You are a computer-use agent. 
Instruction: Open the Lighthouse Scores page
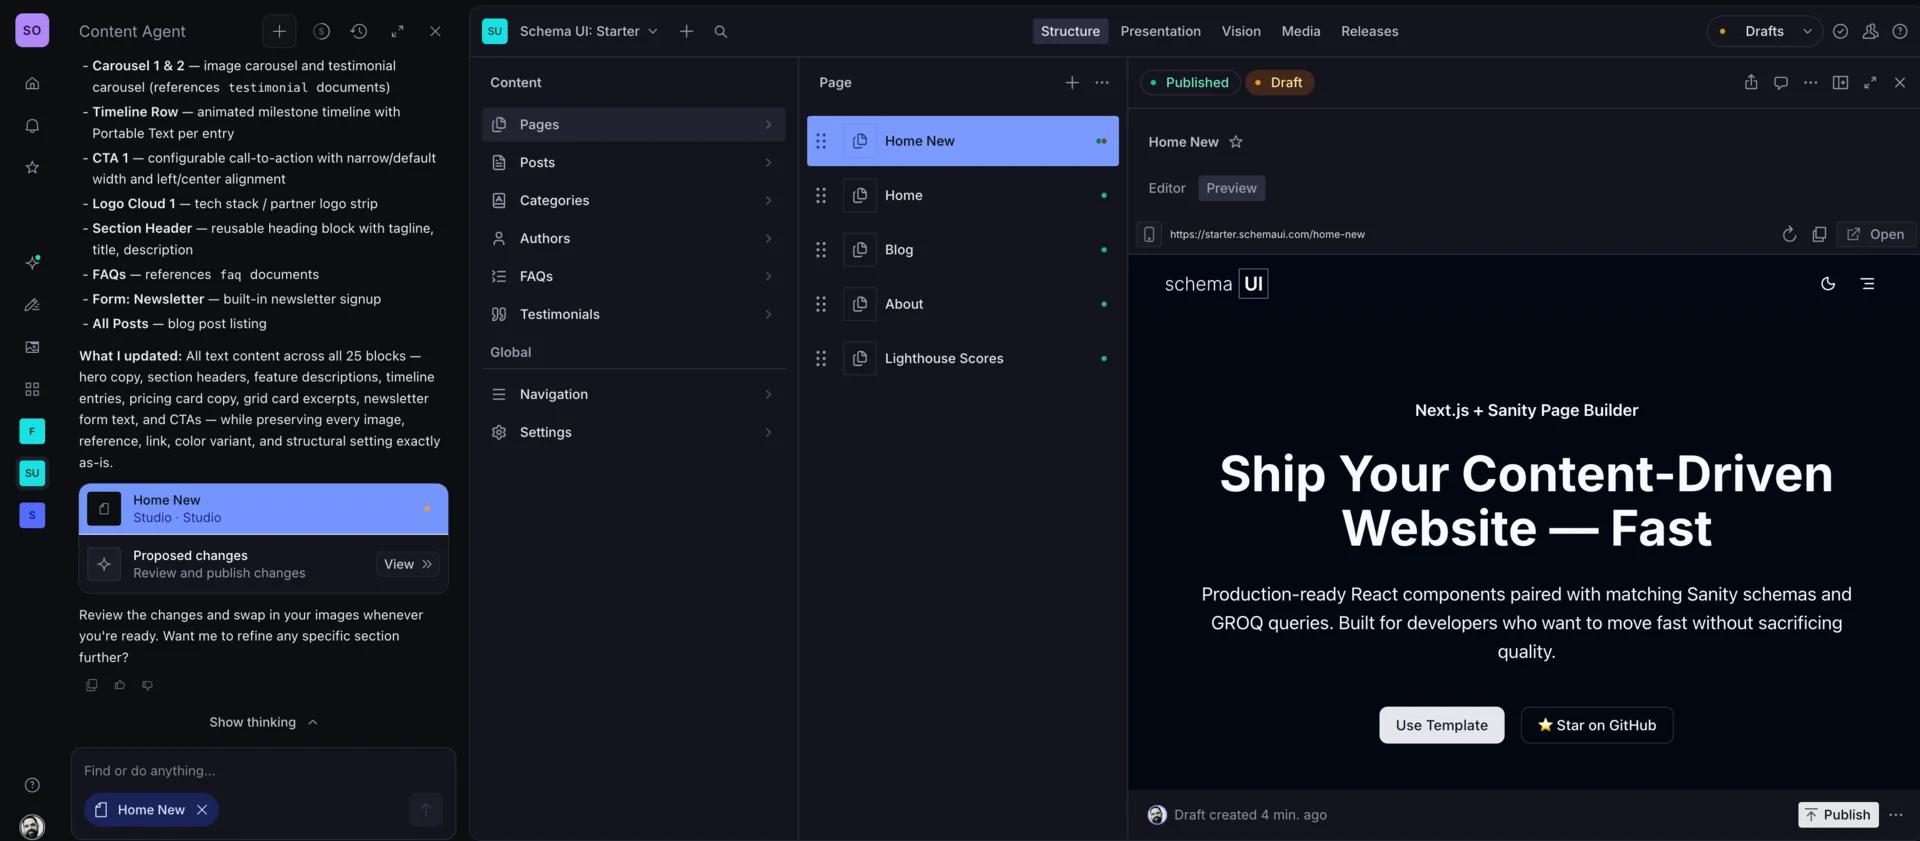tap(963, 358)
